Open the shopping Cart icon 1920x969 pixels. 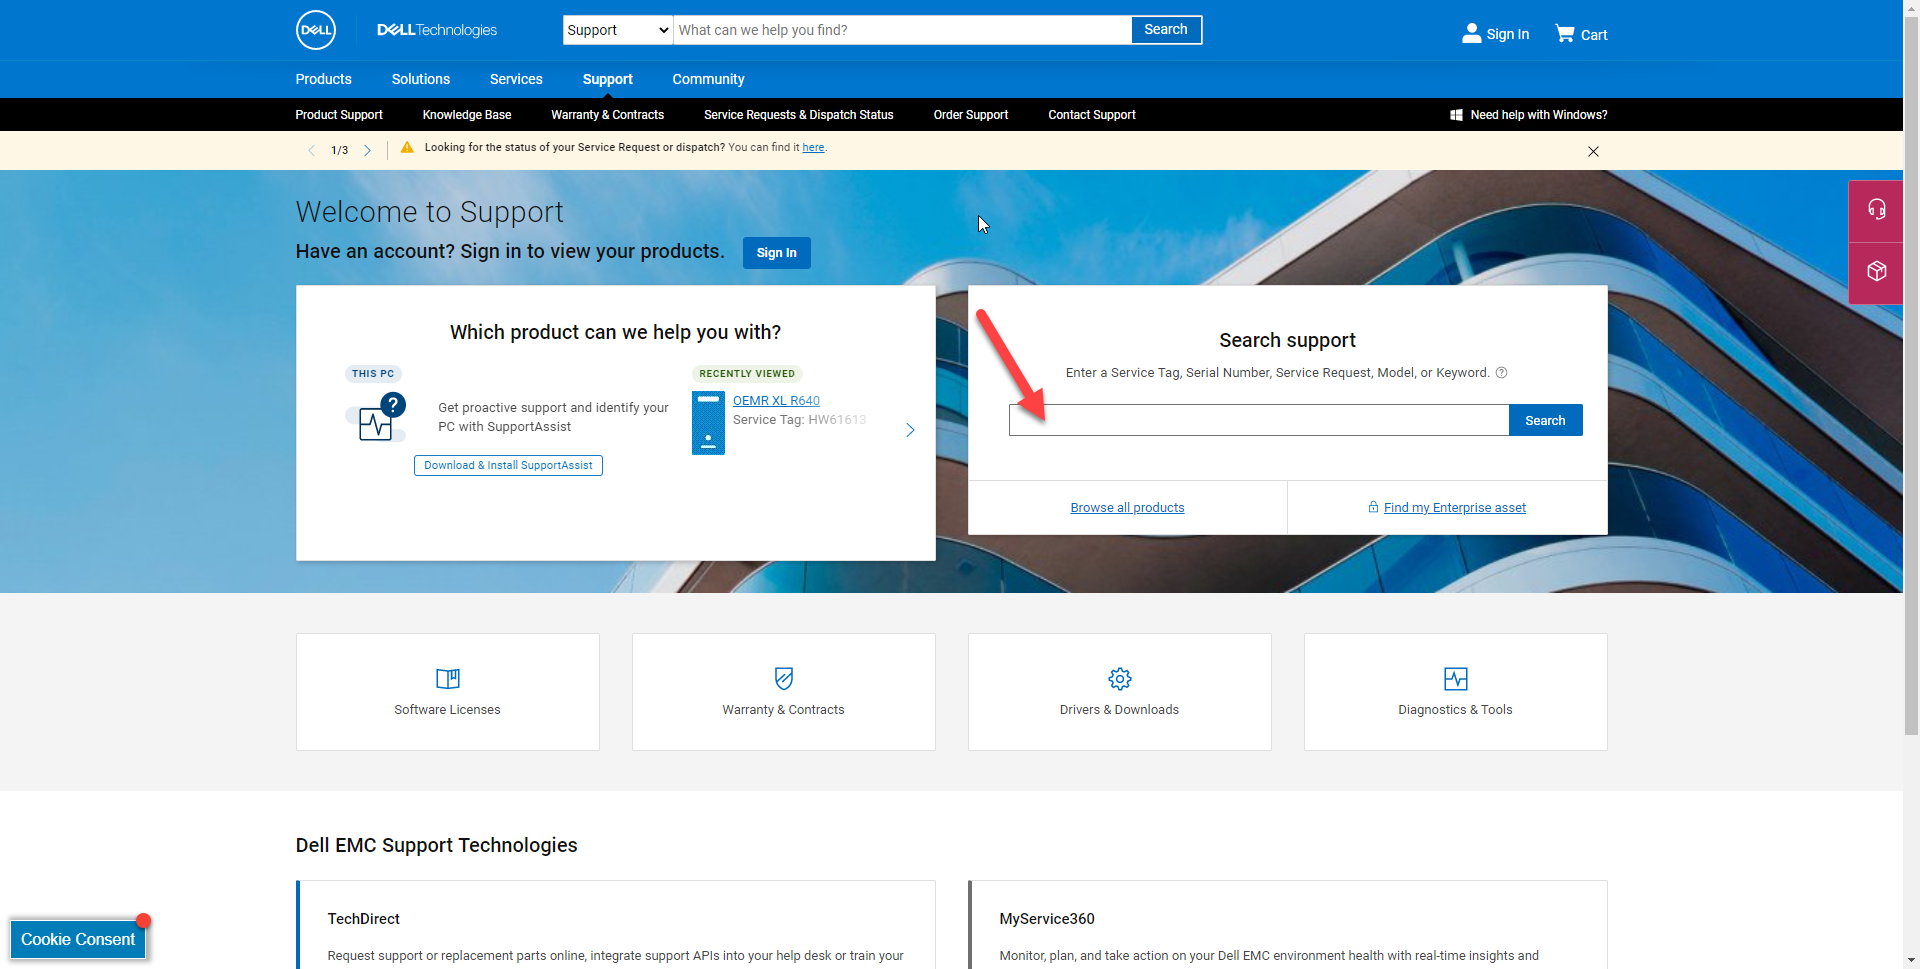[x=1565, y=33]
